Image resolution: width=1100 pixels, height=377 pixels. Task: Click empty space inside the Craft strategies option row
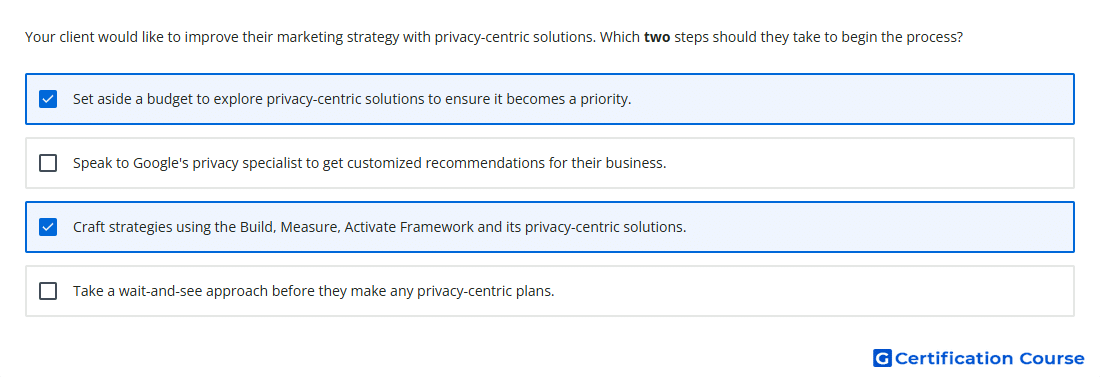pos(877,227)
